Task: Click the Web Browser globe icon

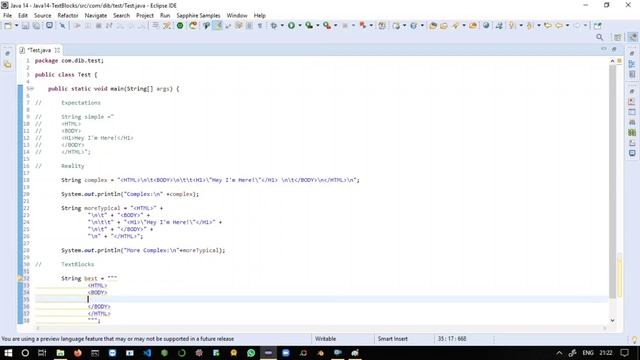Action: [x=486, y=26]
